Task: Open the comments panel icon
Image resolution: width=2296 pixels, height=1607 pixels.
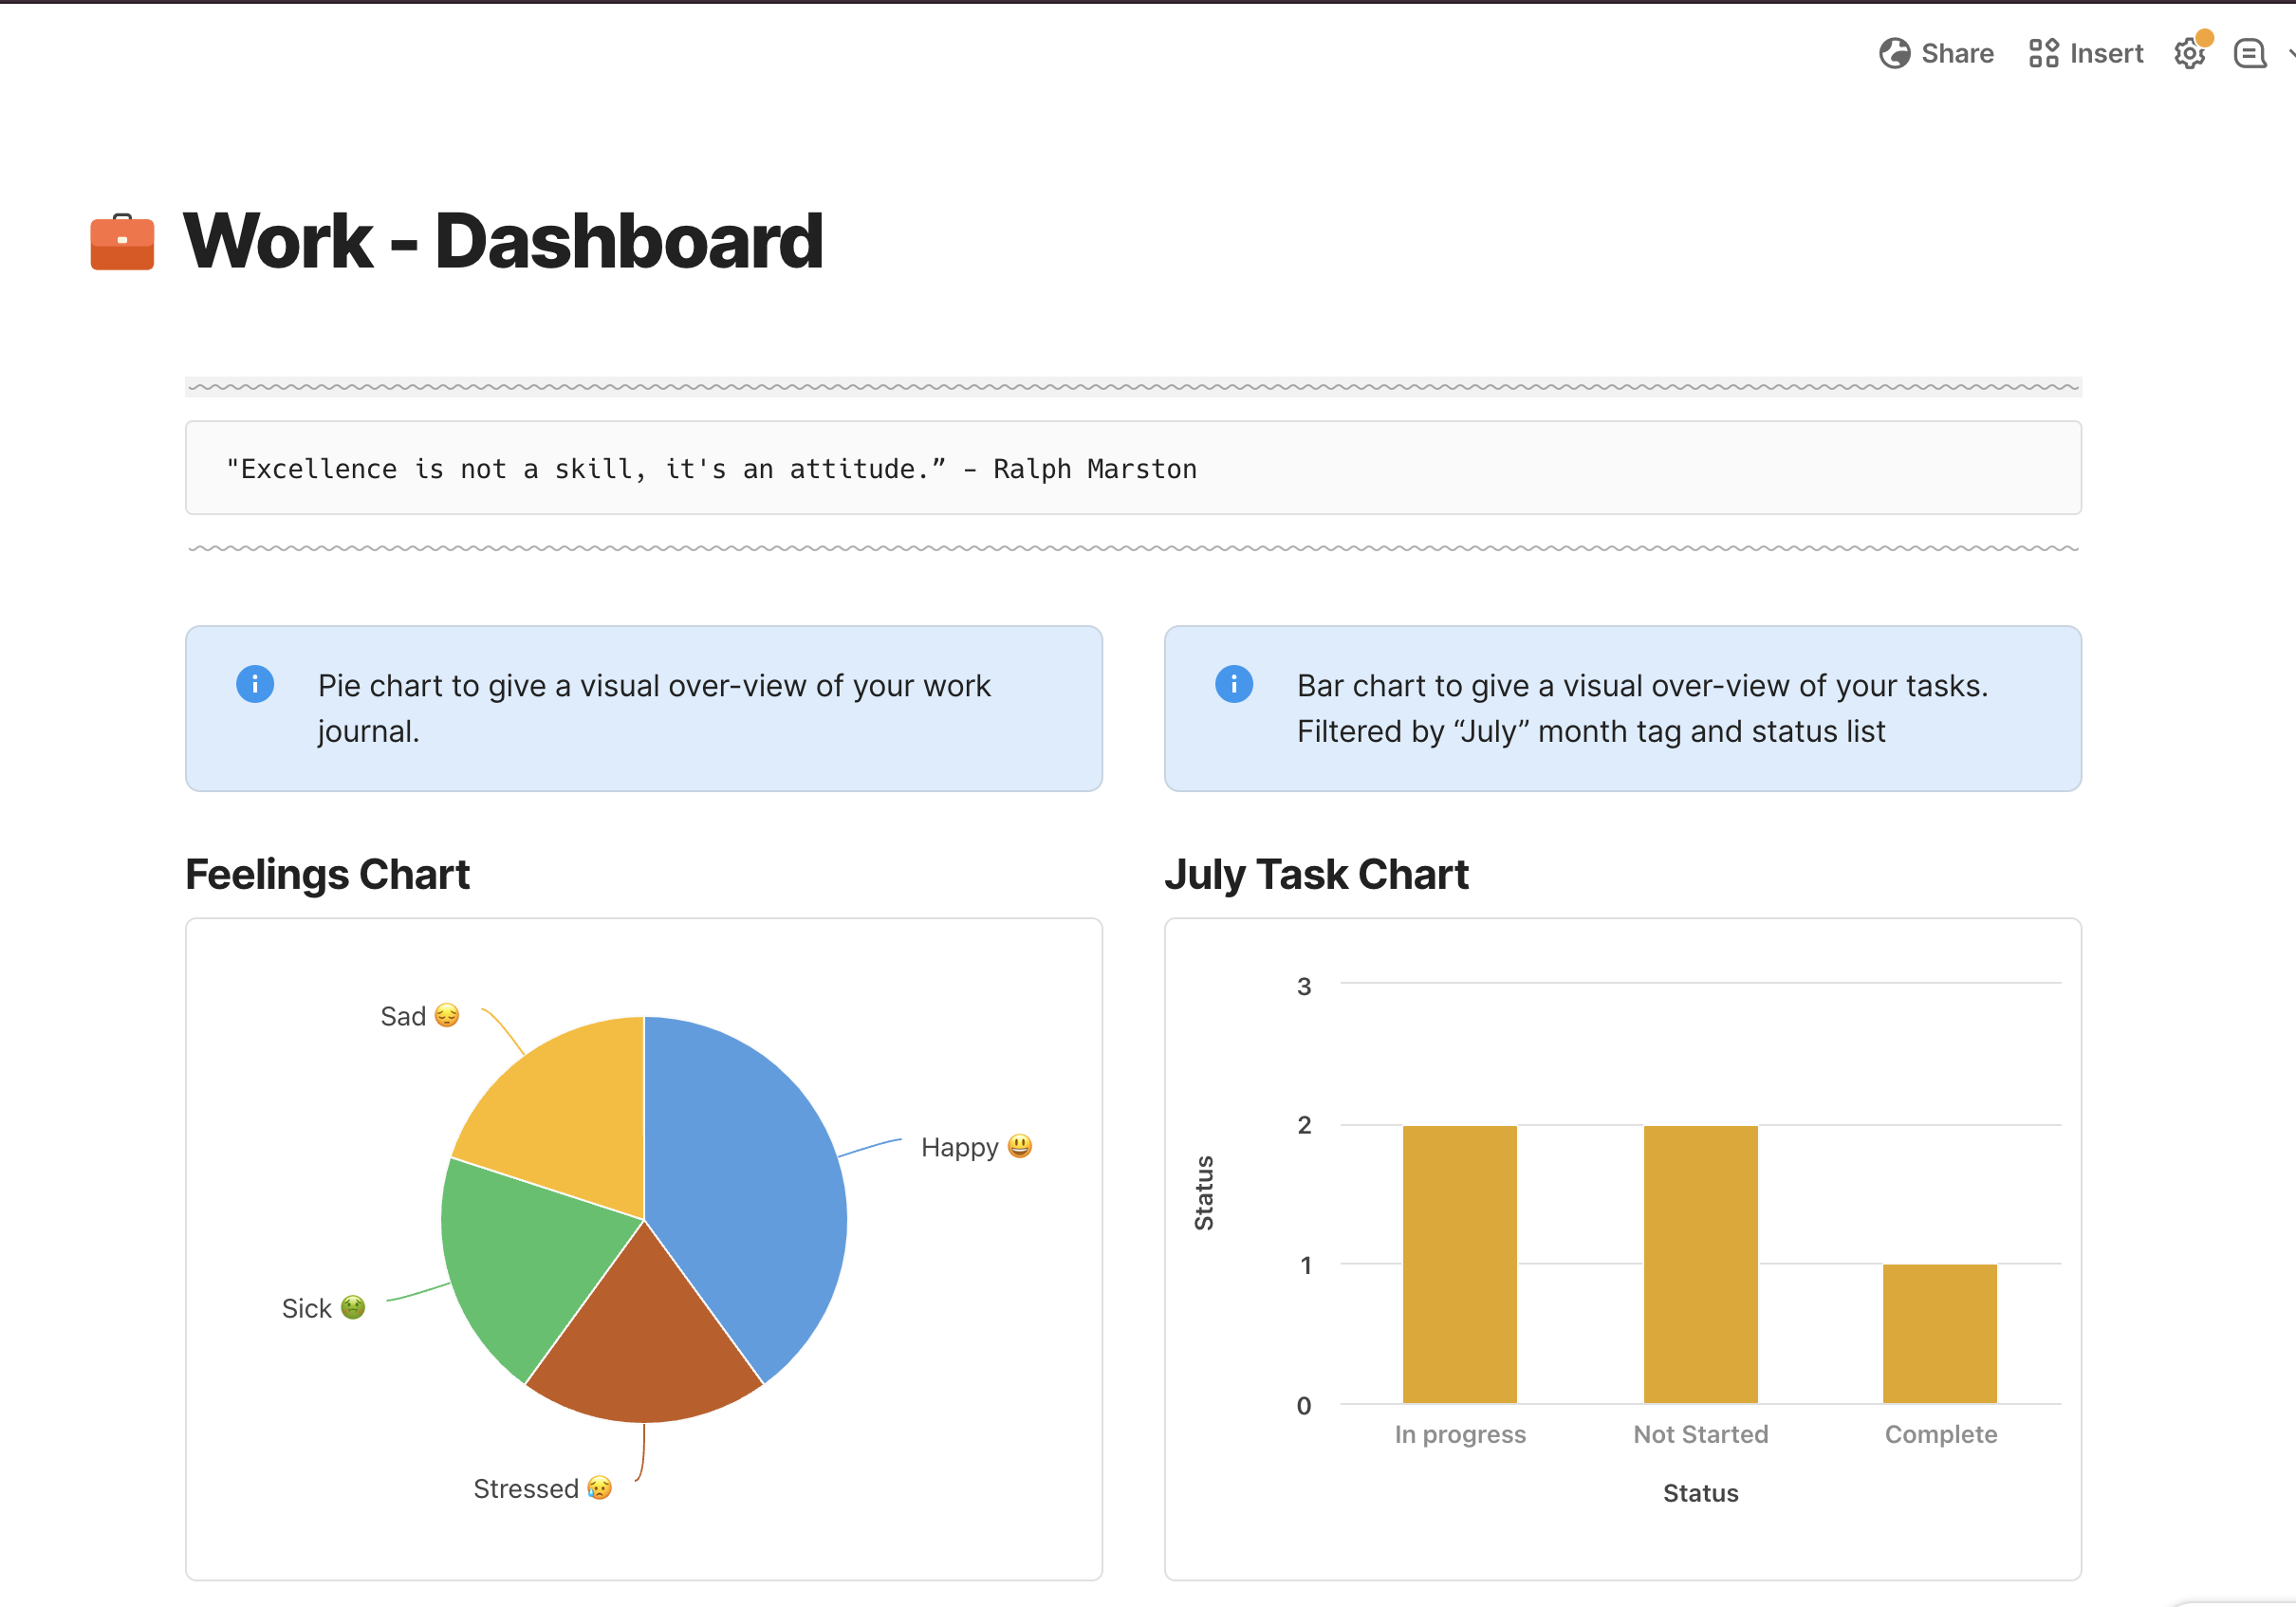Action: (2249, 53)
